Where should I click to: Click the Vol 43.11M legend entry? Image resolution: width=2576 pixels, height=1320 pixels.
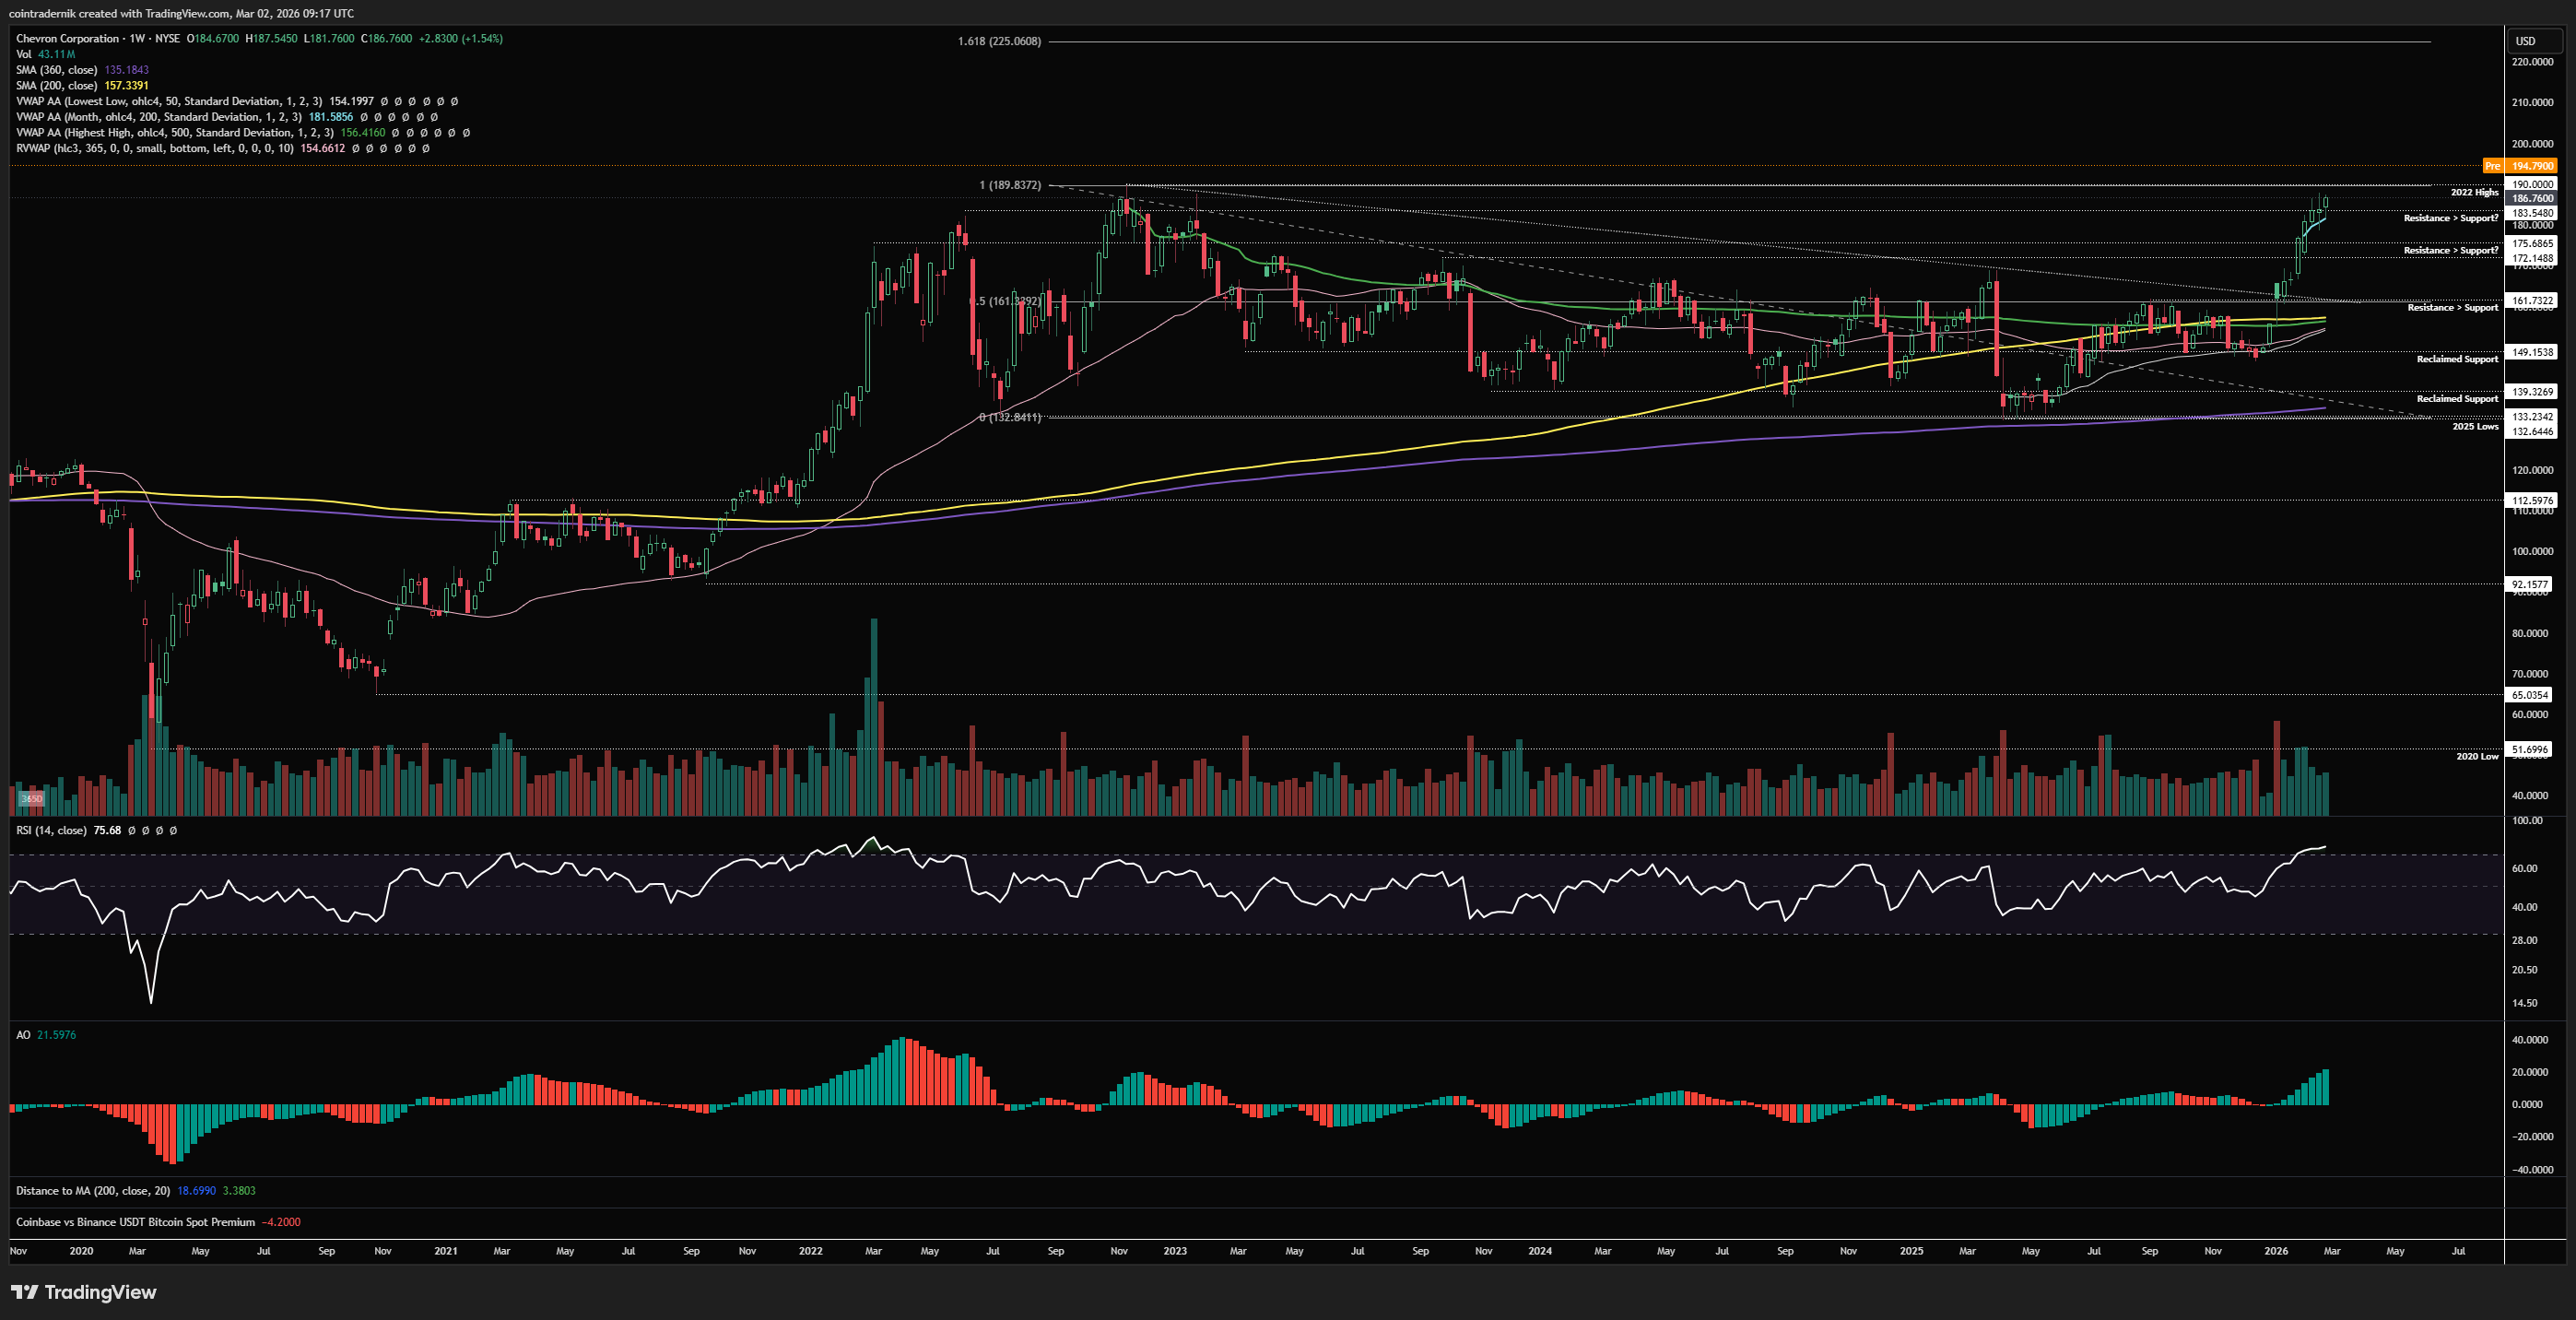pos(46,54)
